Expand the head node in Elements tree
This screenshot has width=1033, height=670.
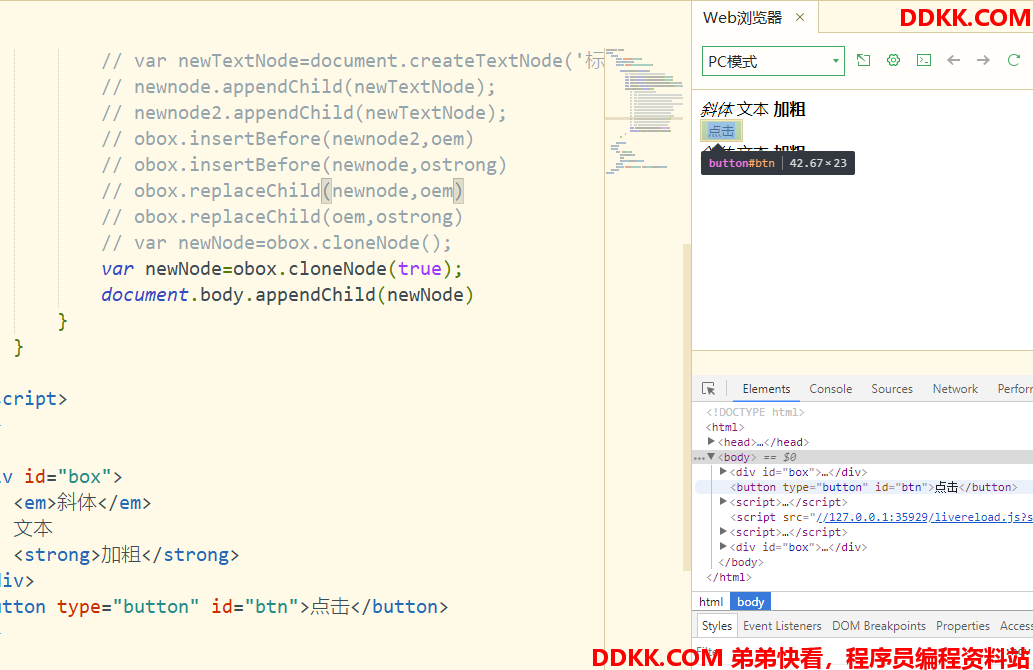tap(711, 441)
